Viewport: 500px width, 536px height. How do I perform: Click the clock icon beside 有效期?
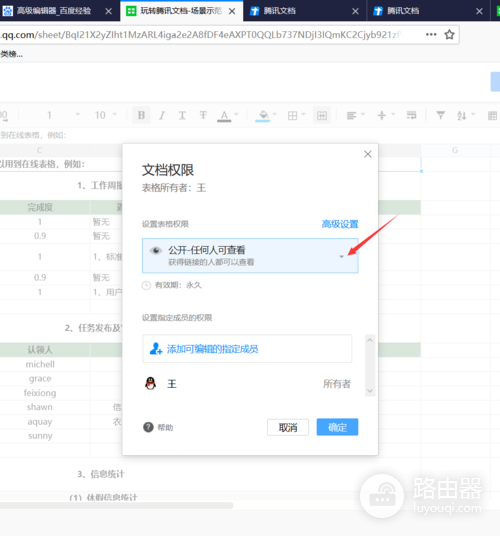(x=146, y=285)
